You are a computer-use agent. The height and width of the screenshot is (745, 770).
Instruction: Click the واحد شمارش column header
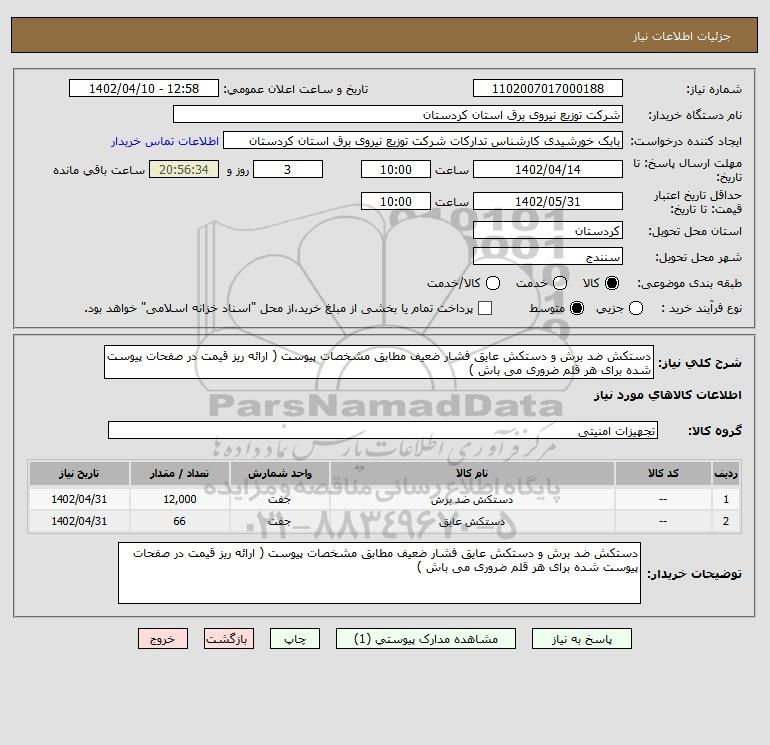pos(279,473)
